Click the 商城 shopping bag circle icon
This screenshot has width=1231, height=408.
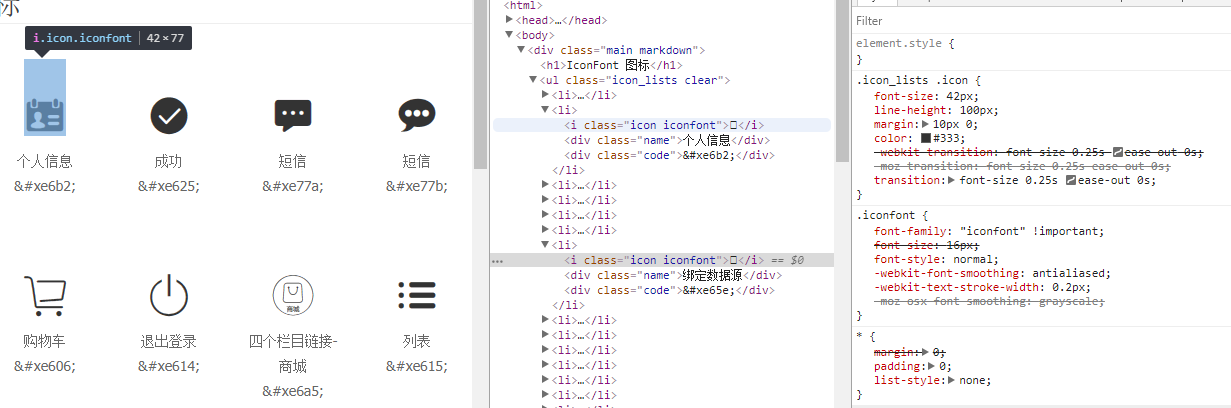293,296
